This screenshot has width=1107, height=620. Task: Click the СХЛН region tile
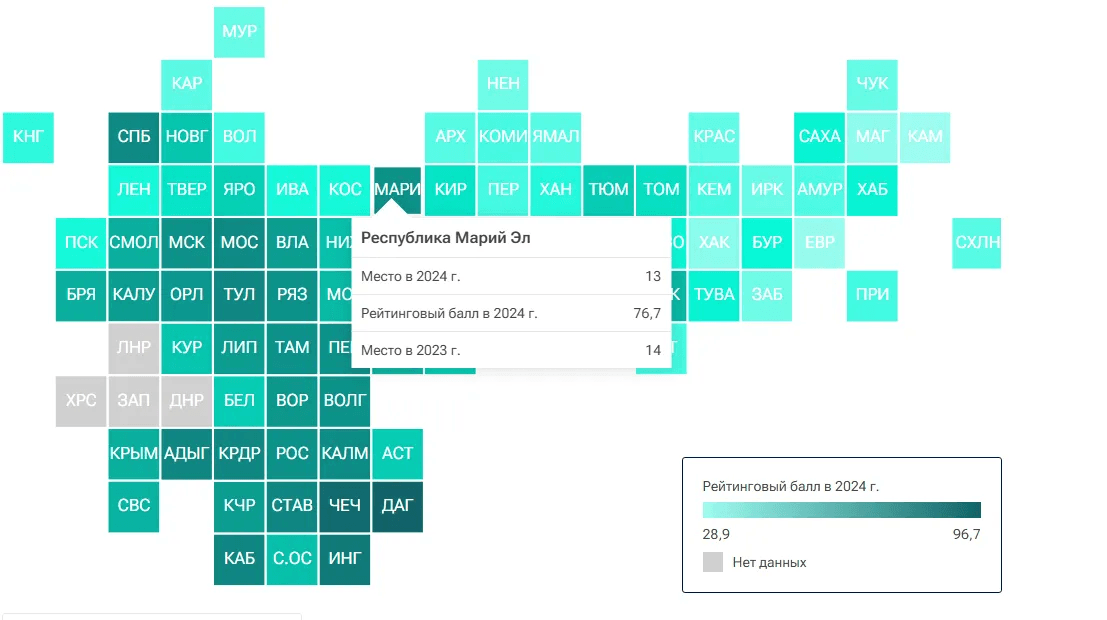pos(977,242)
